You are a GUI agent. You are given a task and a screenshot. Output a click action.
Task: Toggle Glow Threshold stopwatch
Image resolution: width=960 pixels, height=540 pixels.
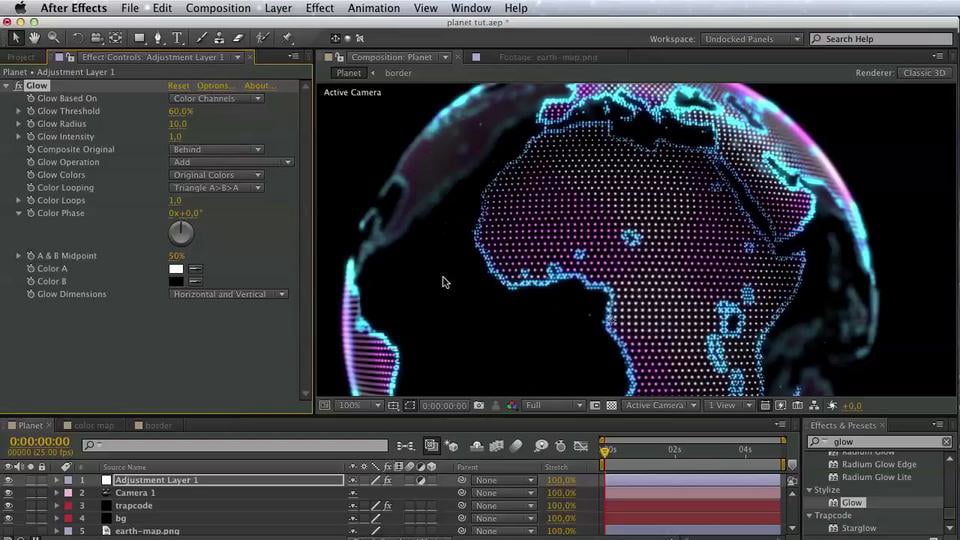tap(31, 111)
